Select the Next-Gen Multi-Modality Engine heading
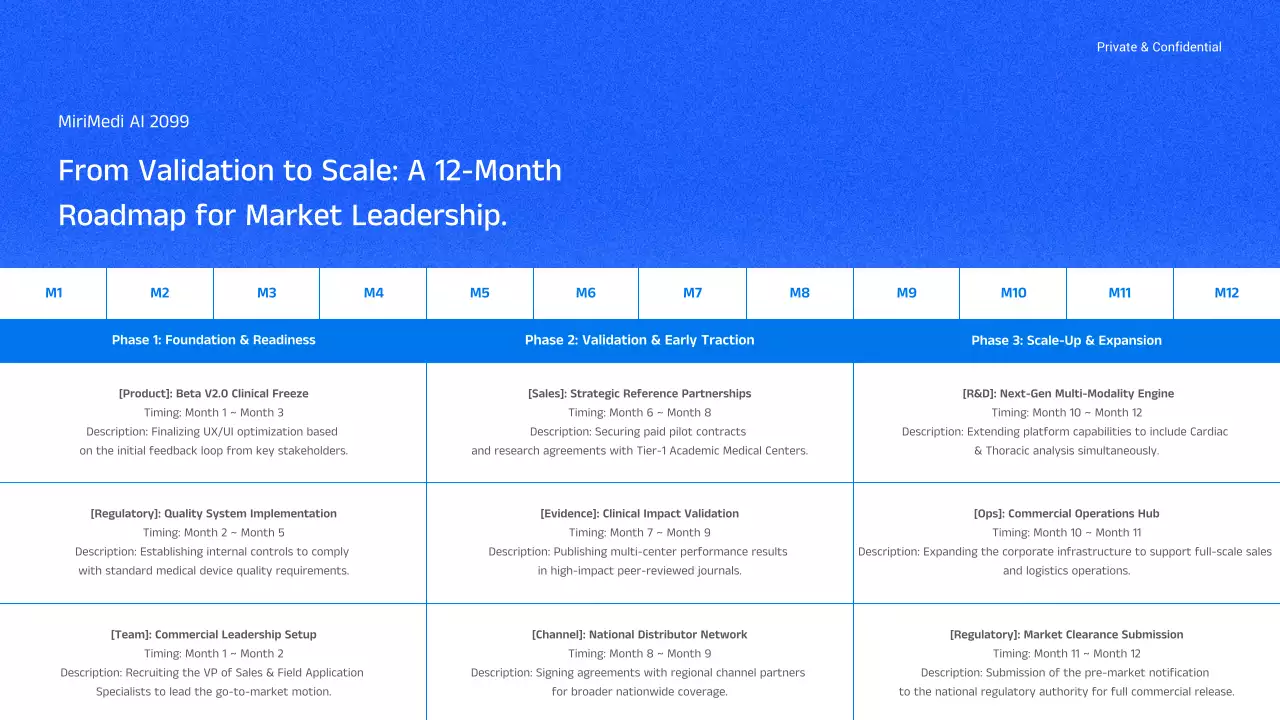1280x720 pixels. [1067, 393]
